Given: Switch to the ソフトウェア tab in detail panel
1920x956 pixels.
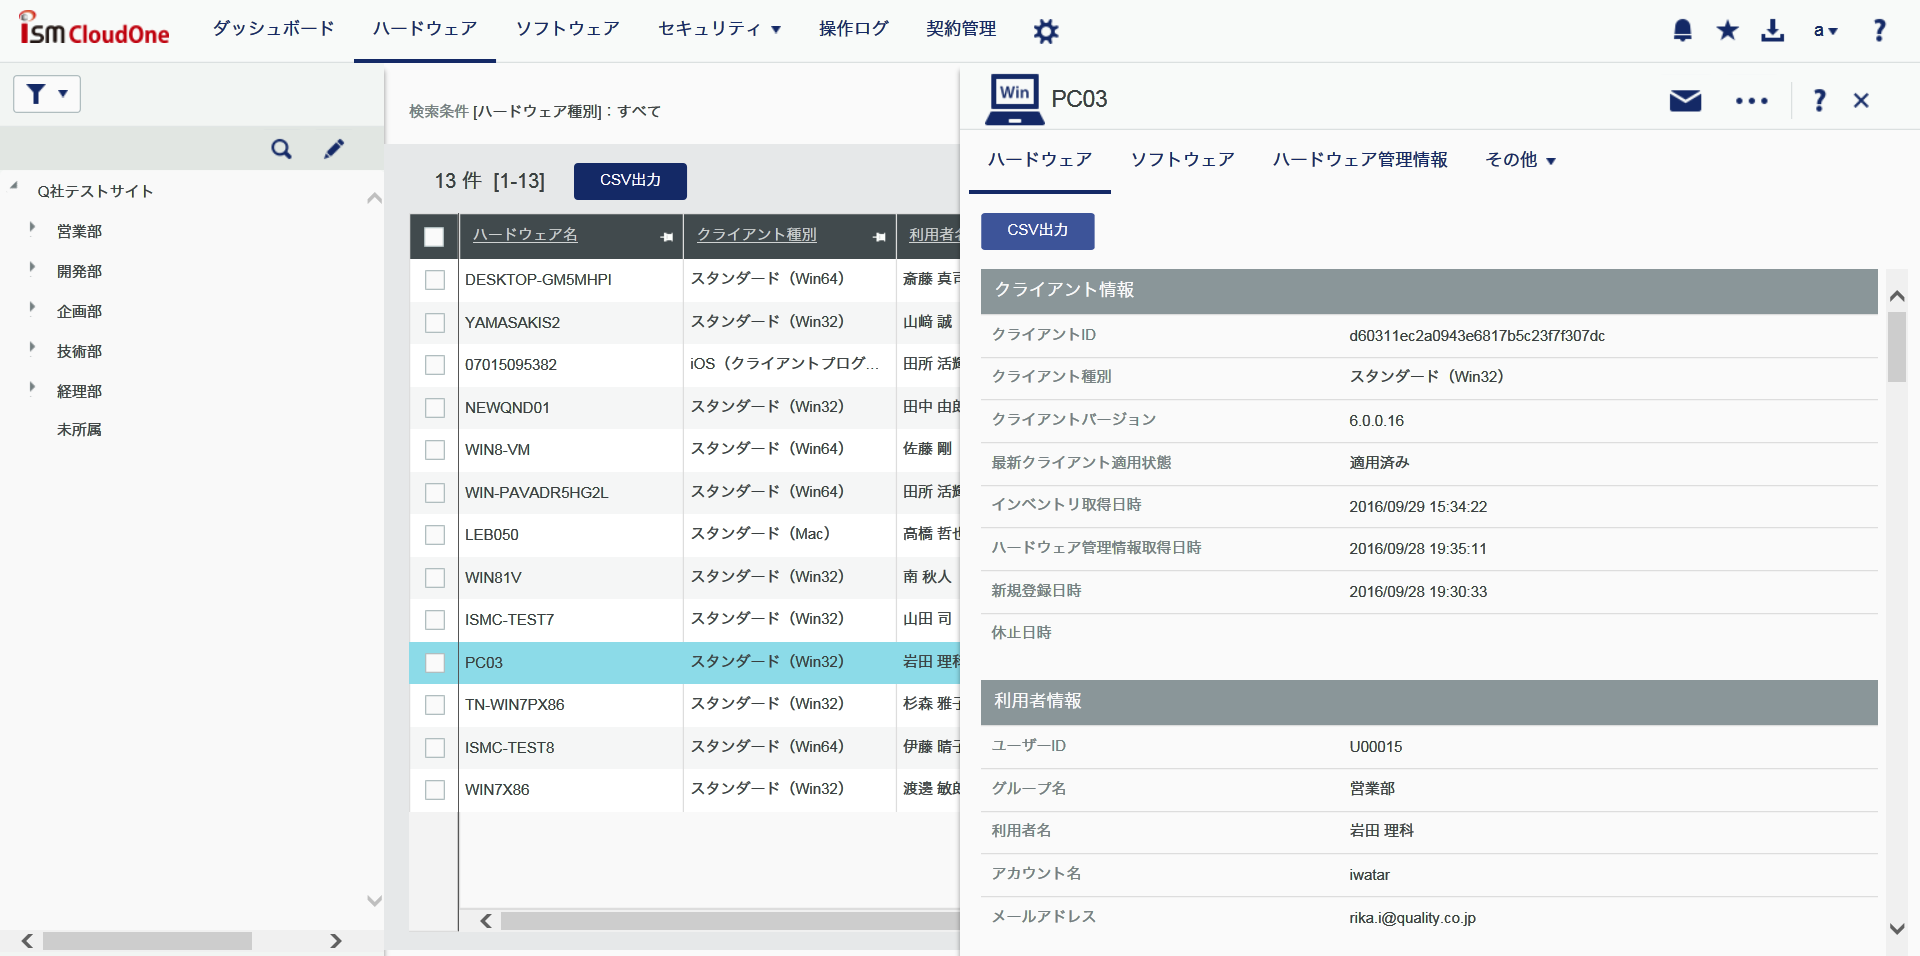Looking at the screenshot, I should click(x=1182, y=160).
